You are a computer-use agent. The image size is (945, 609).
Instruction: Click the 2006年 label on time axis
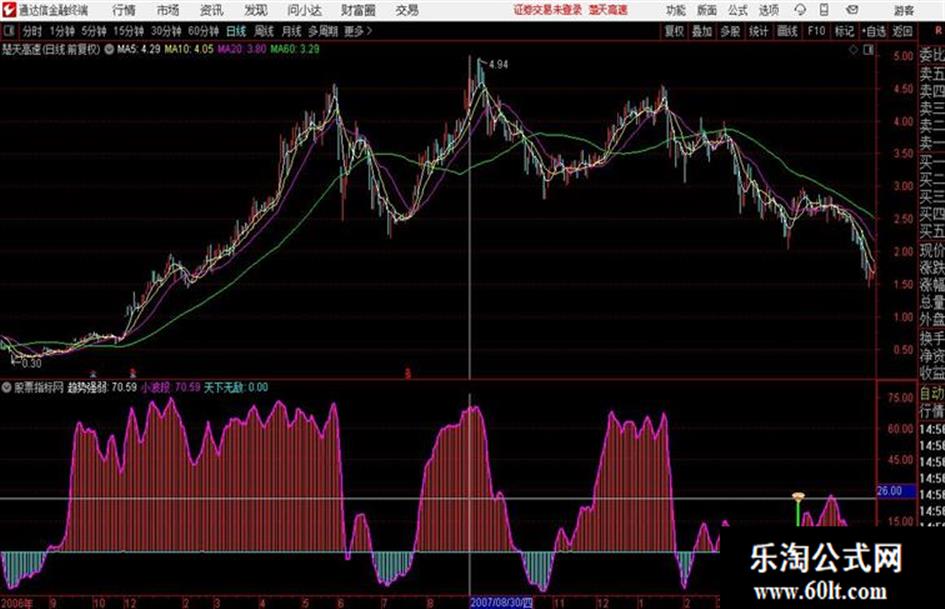pyautogui.click(x=17, y=602)
